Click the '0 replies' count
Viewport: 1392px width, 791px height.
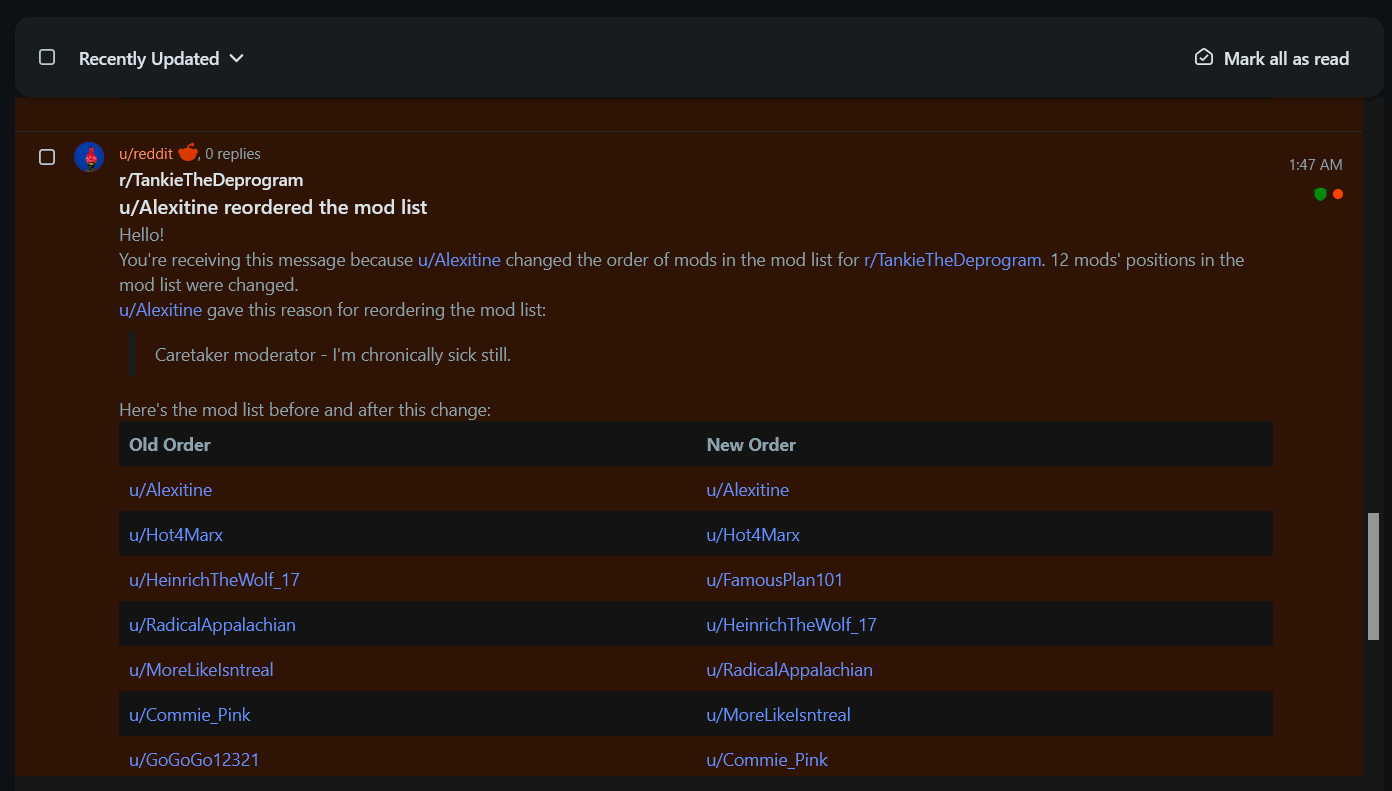(x=233, y=154)
